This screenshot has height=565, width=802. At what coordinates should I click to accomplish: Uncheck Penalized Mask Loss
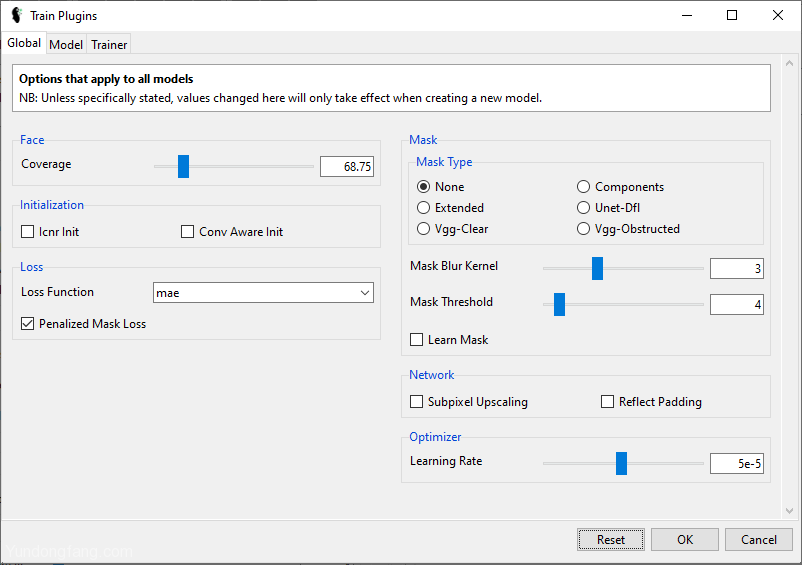point(28,324)
